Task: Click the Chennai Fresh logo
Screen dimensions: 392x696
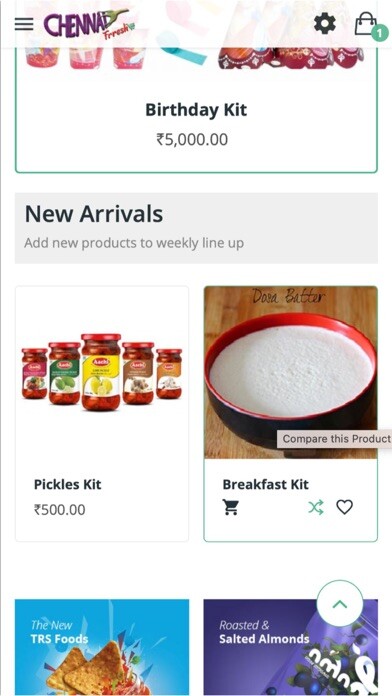Action: click(89, 25)
